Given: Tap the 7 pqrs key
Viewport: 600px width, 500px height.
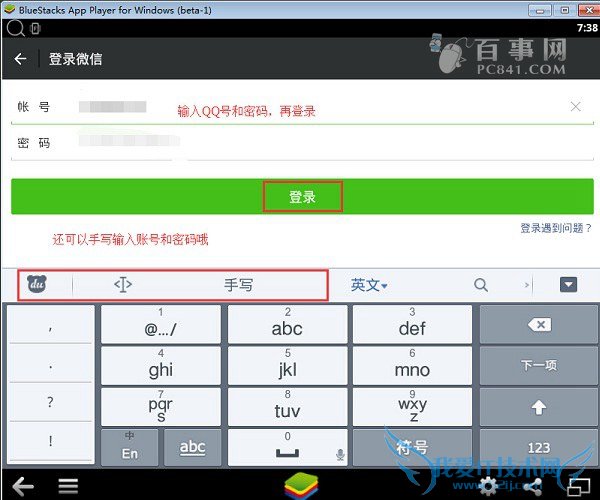Looking at the screenshot, I should [161, 407].
